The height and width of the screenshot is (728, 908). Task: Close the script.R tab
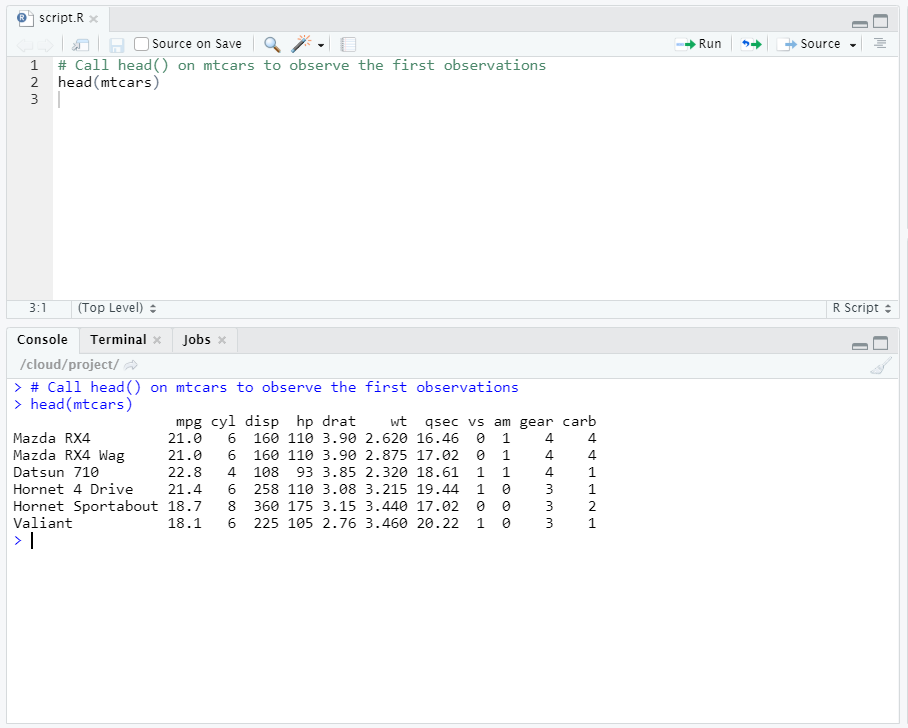(x=94, y=19)
